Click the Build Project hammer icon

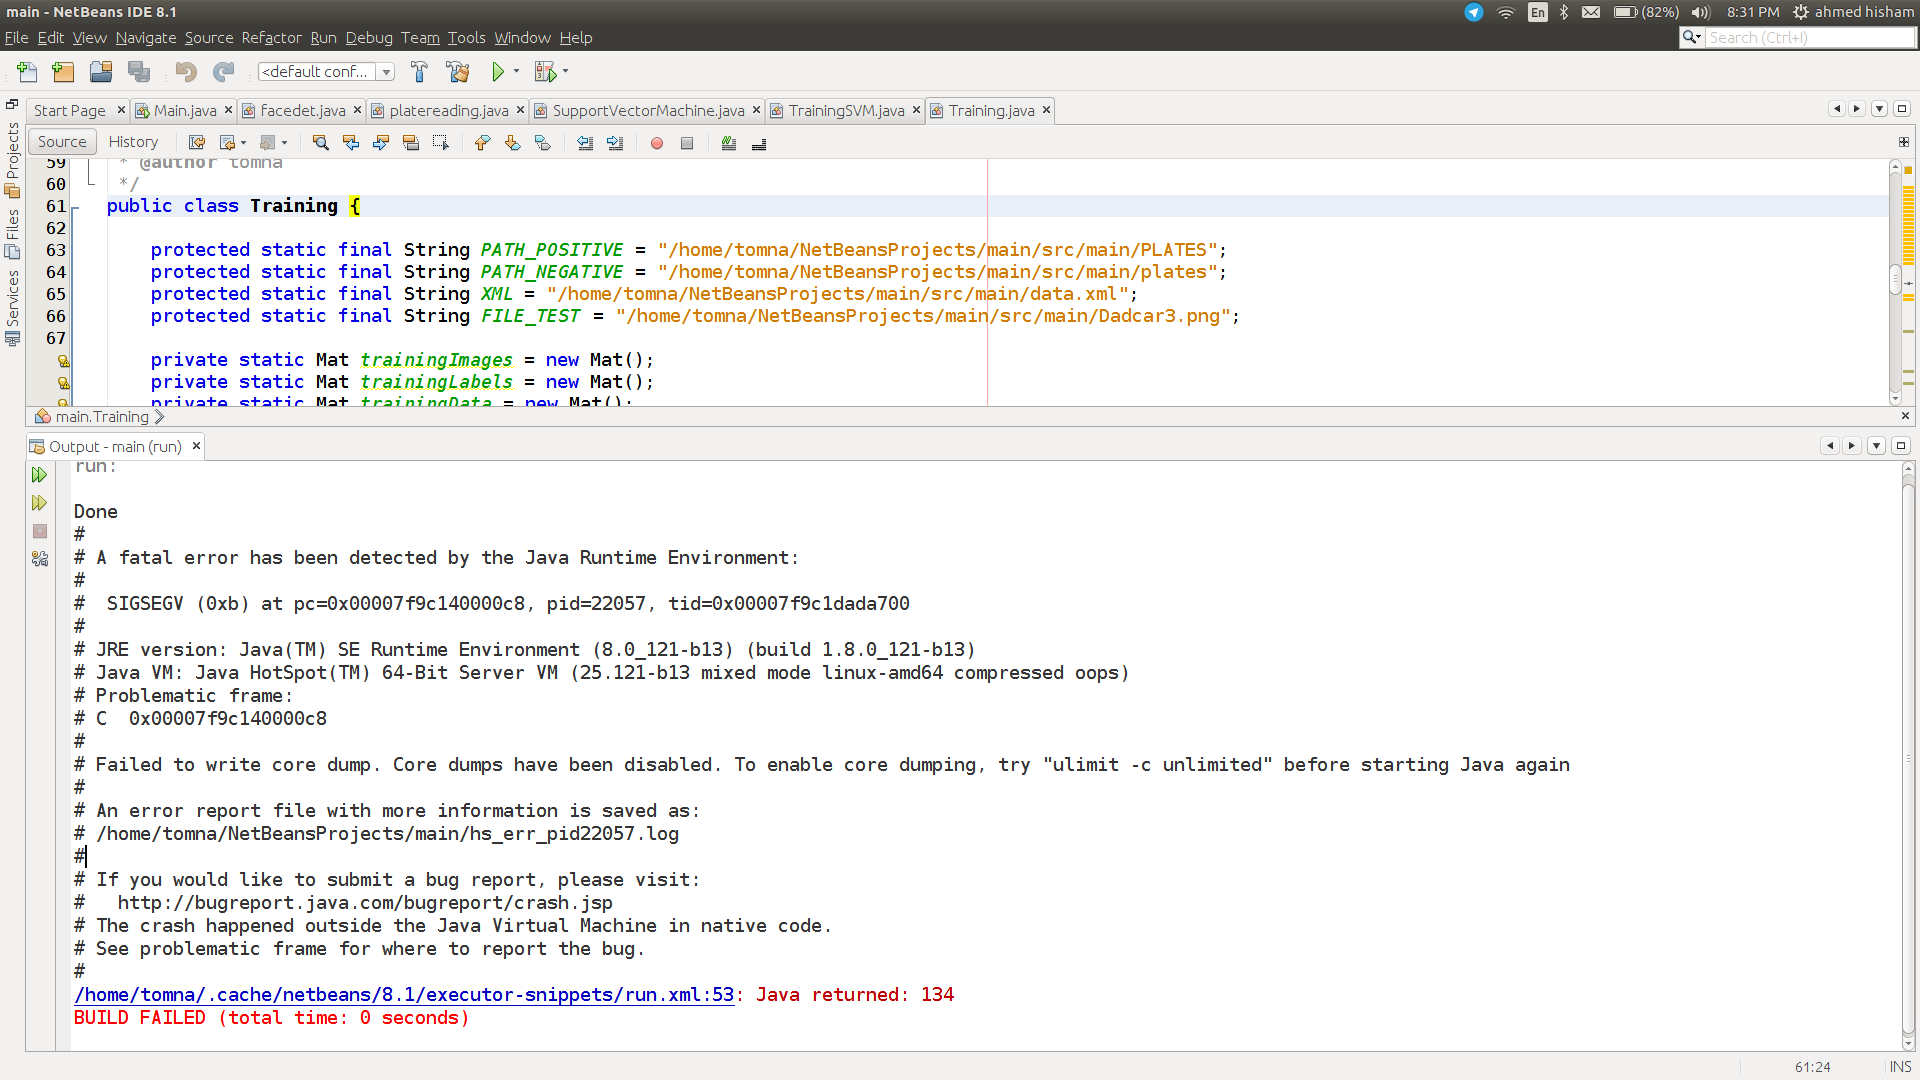click(x=418, y=71)
